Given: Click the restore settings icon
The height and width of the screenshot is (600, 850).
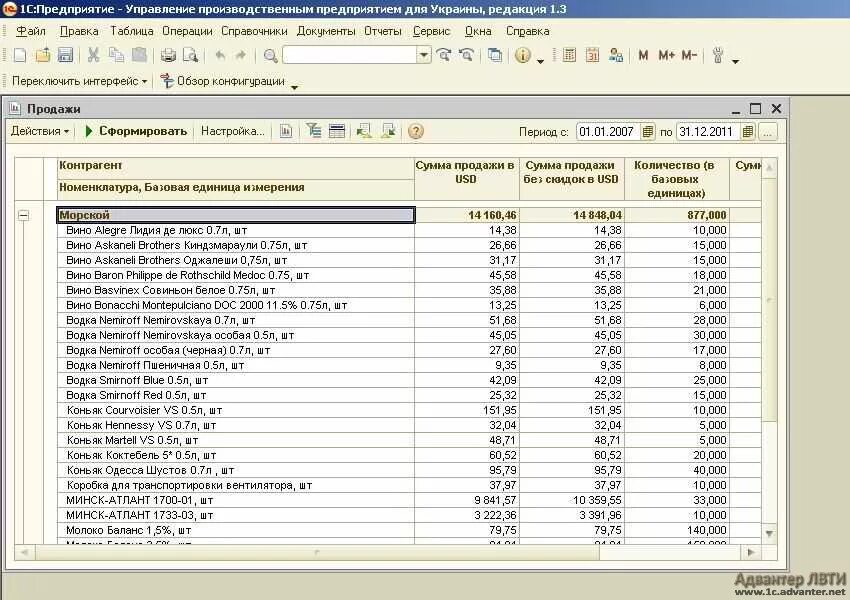Looking at the screenshot, I should click(x=364, y=131).
